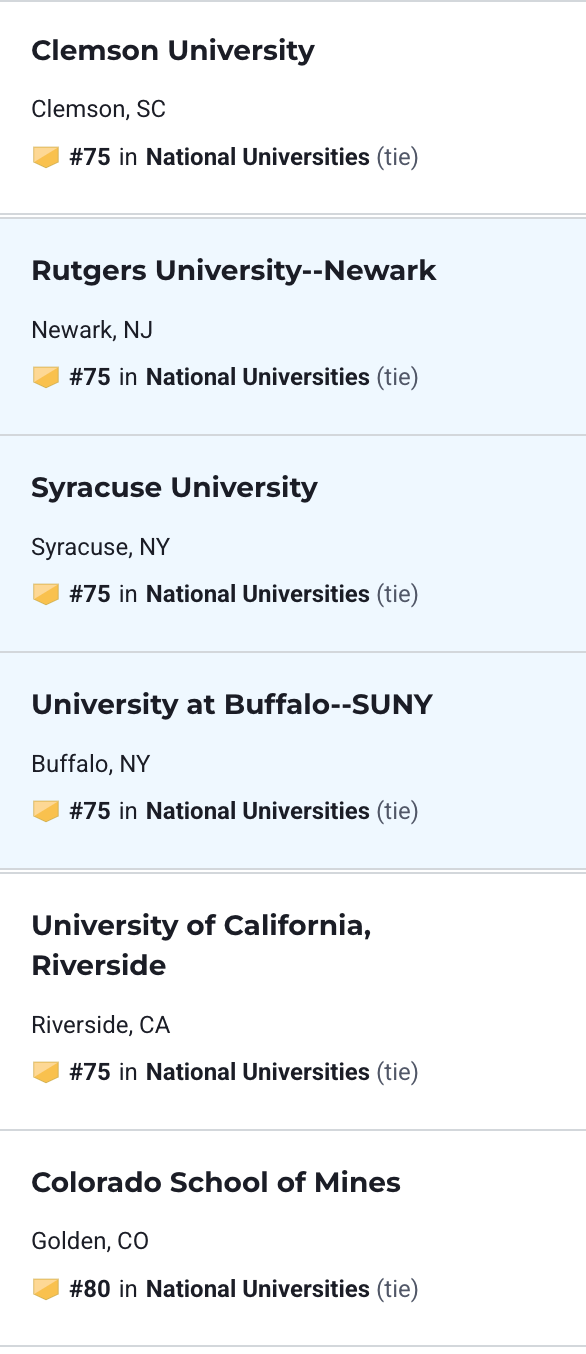Open Rutgers University--Newark school page
586x1354 pixels.
pyautogui.click(x=234, y=271)
